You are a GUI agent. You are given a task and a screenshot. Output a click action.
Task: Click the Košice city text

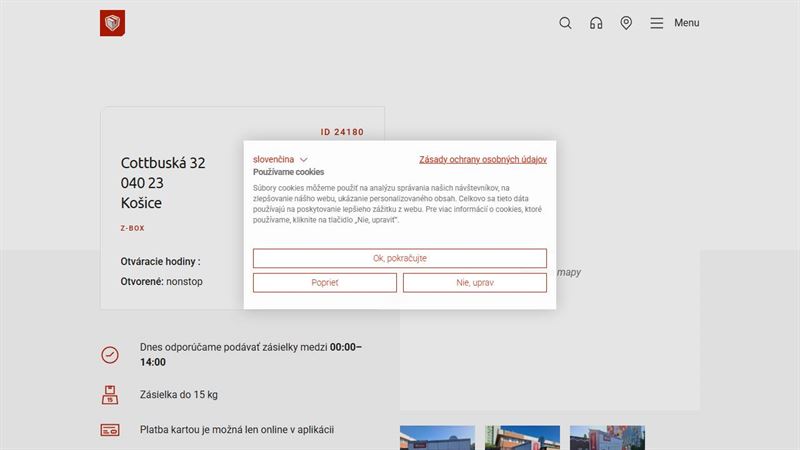pos(141,203)
